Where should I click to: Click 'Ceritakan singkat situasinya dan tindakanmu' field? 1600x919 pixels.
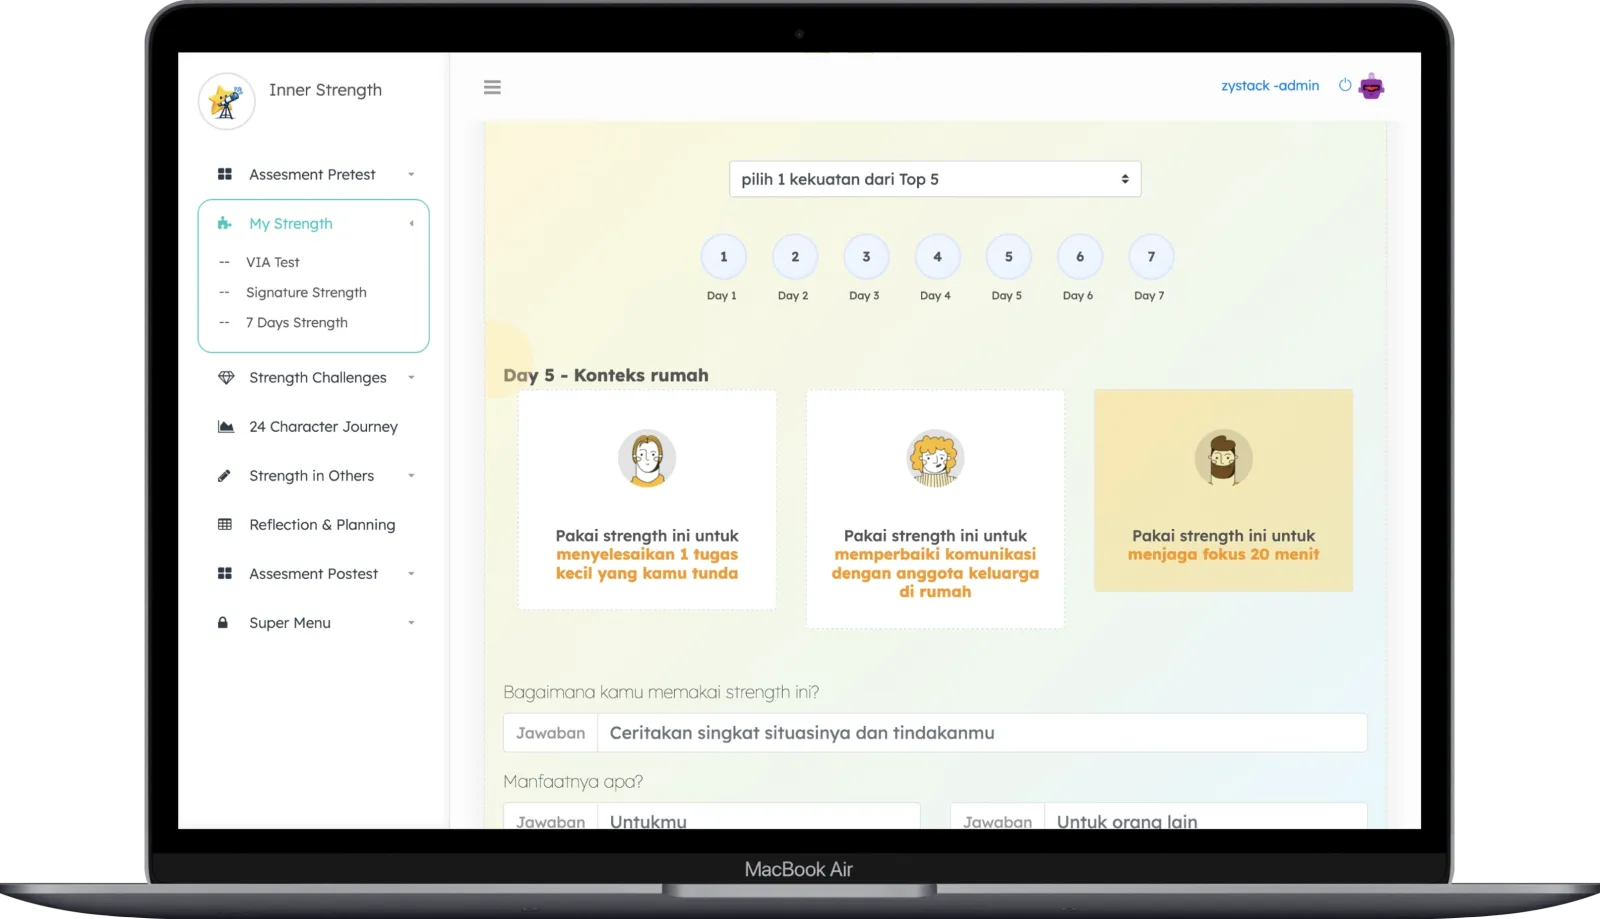click(x=982, y=733)
